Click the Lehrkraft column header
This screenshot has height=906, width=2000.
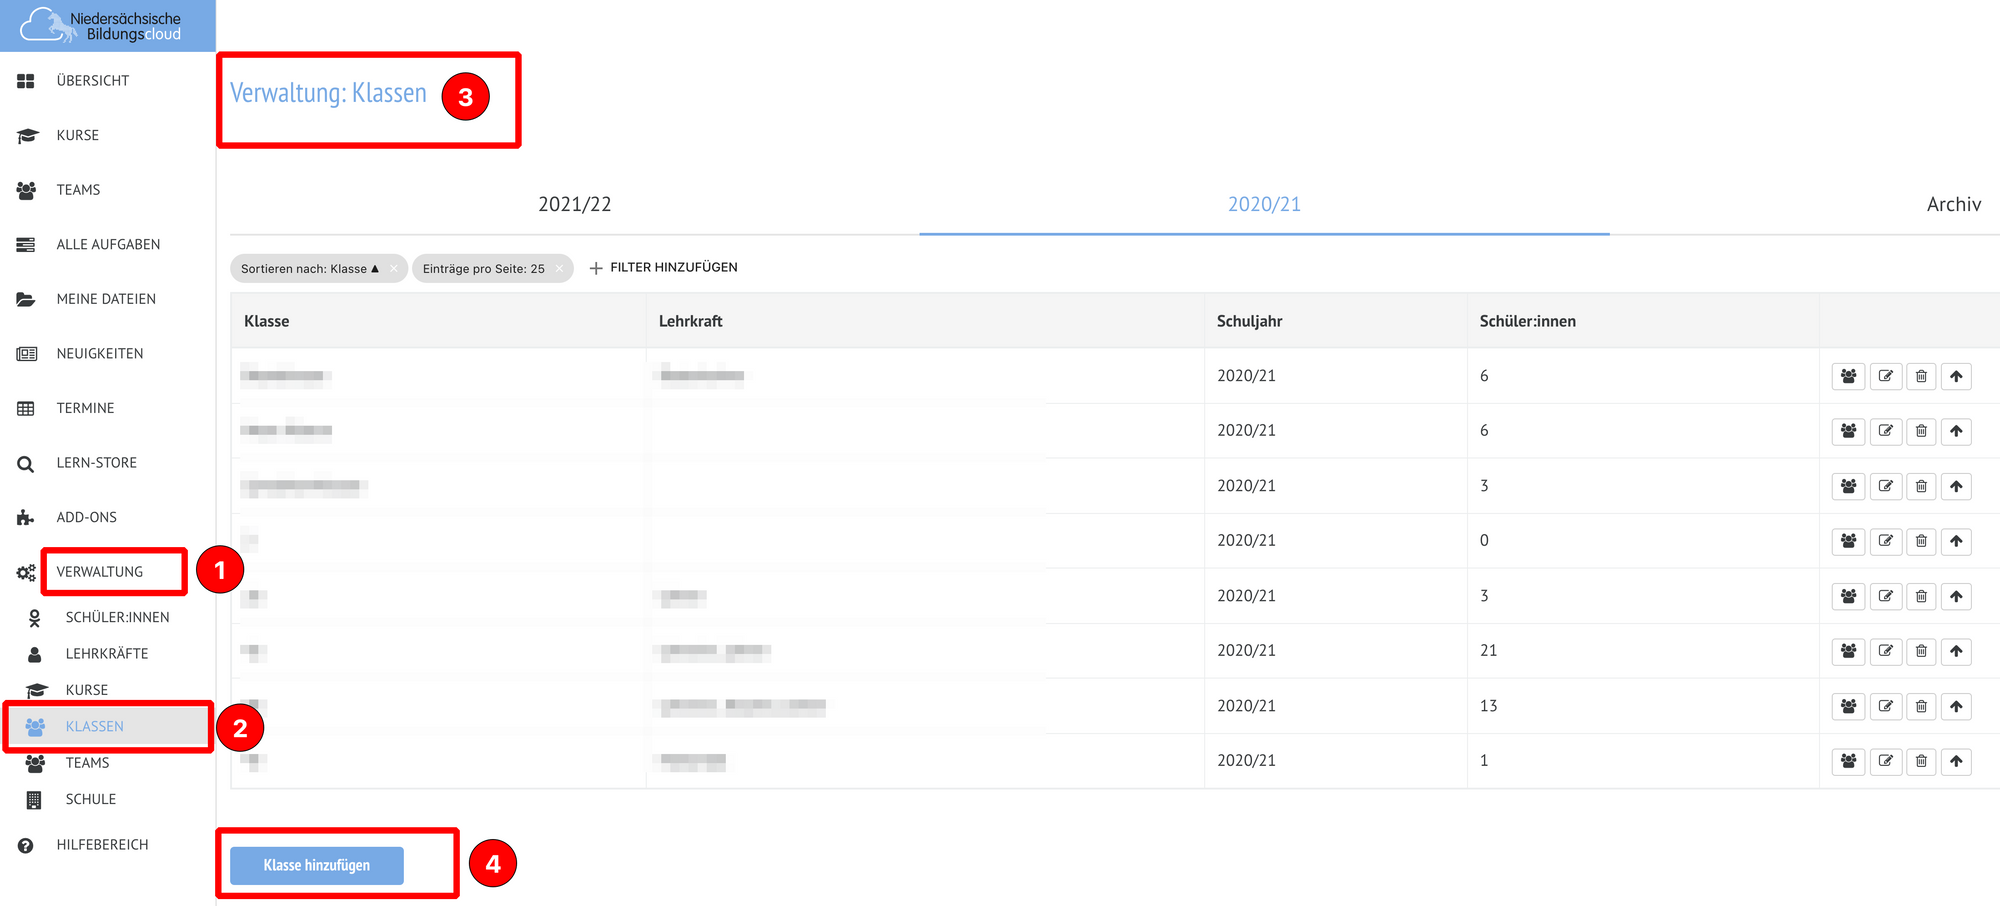tap(690, 321)
